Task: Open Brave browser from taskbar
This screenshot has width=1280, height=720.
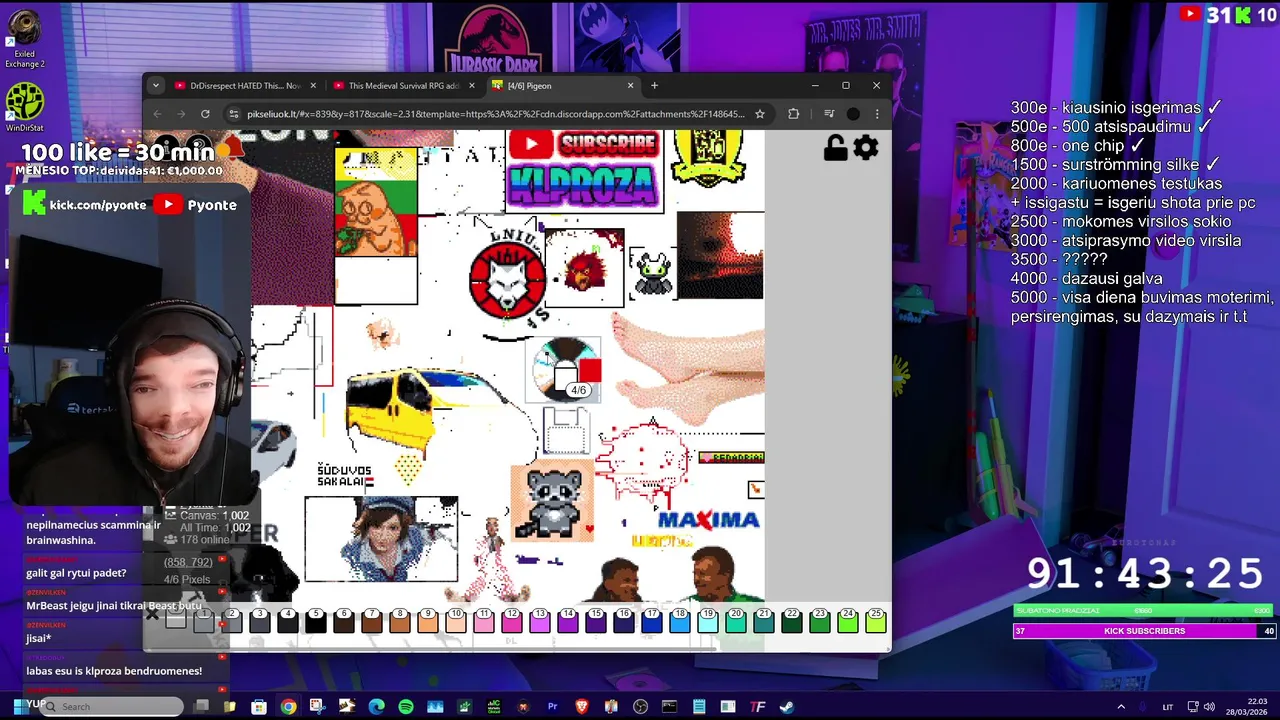Action: (x=581, y=707)
